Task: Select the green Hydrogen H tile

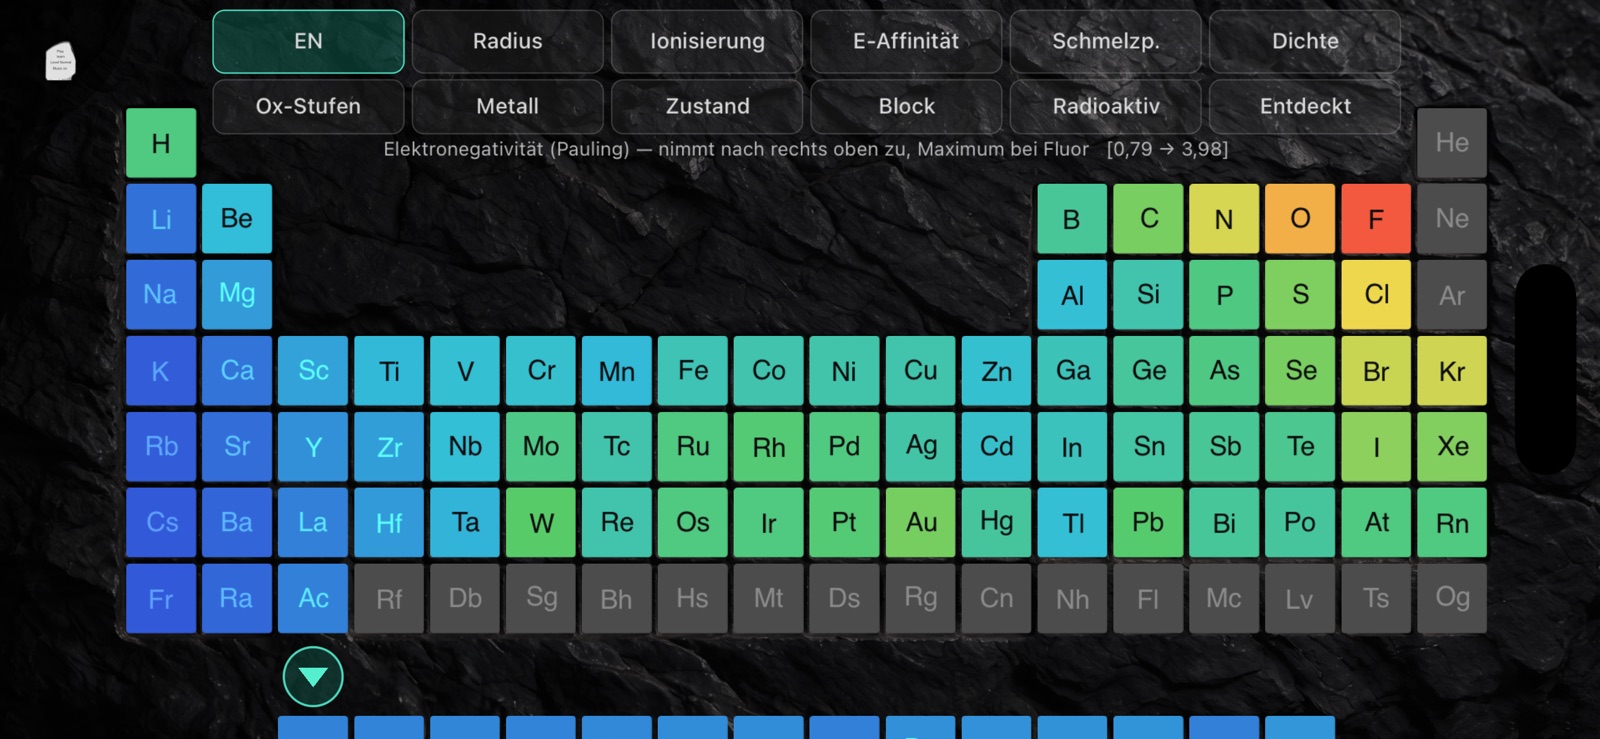Action: coord(161,143)
